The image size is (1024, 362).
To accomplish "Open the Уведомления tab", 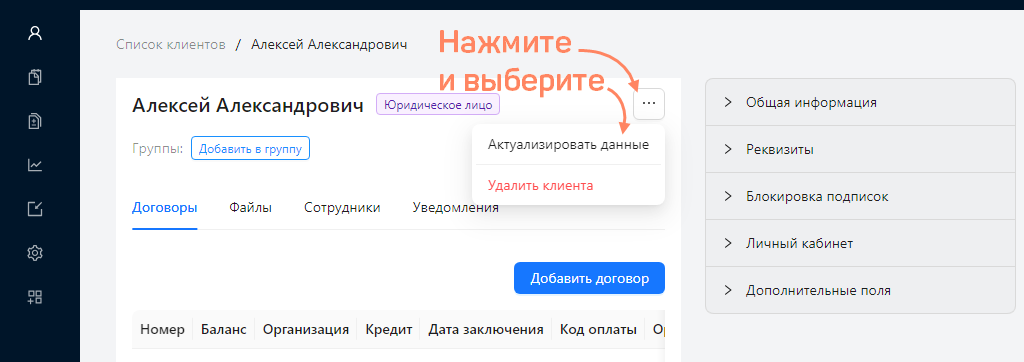I will point(456,208).
